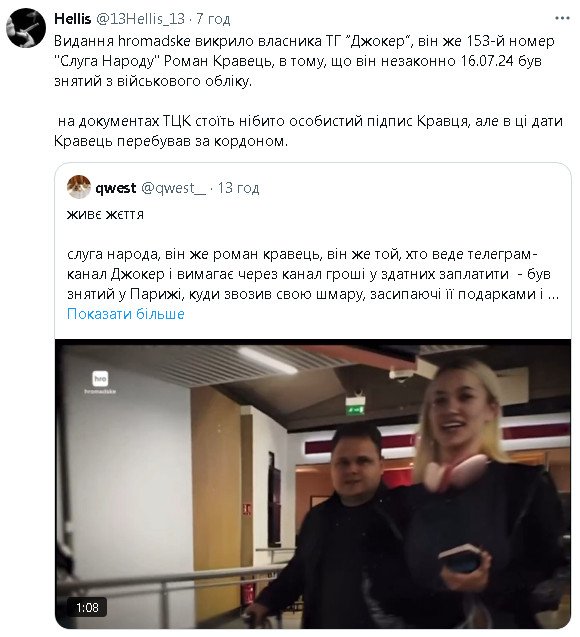Open the @13Hellis_13 handle link
The height and width of the screenshot is (637, 580).
click(x=141, y=18)
